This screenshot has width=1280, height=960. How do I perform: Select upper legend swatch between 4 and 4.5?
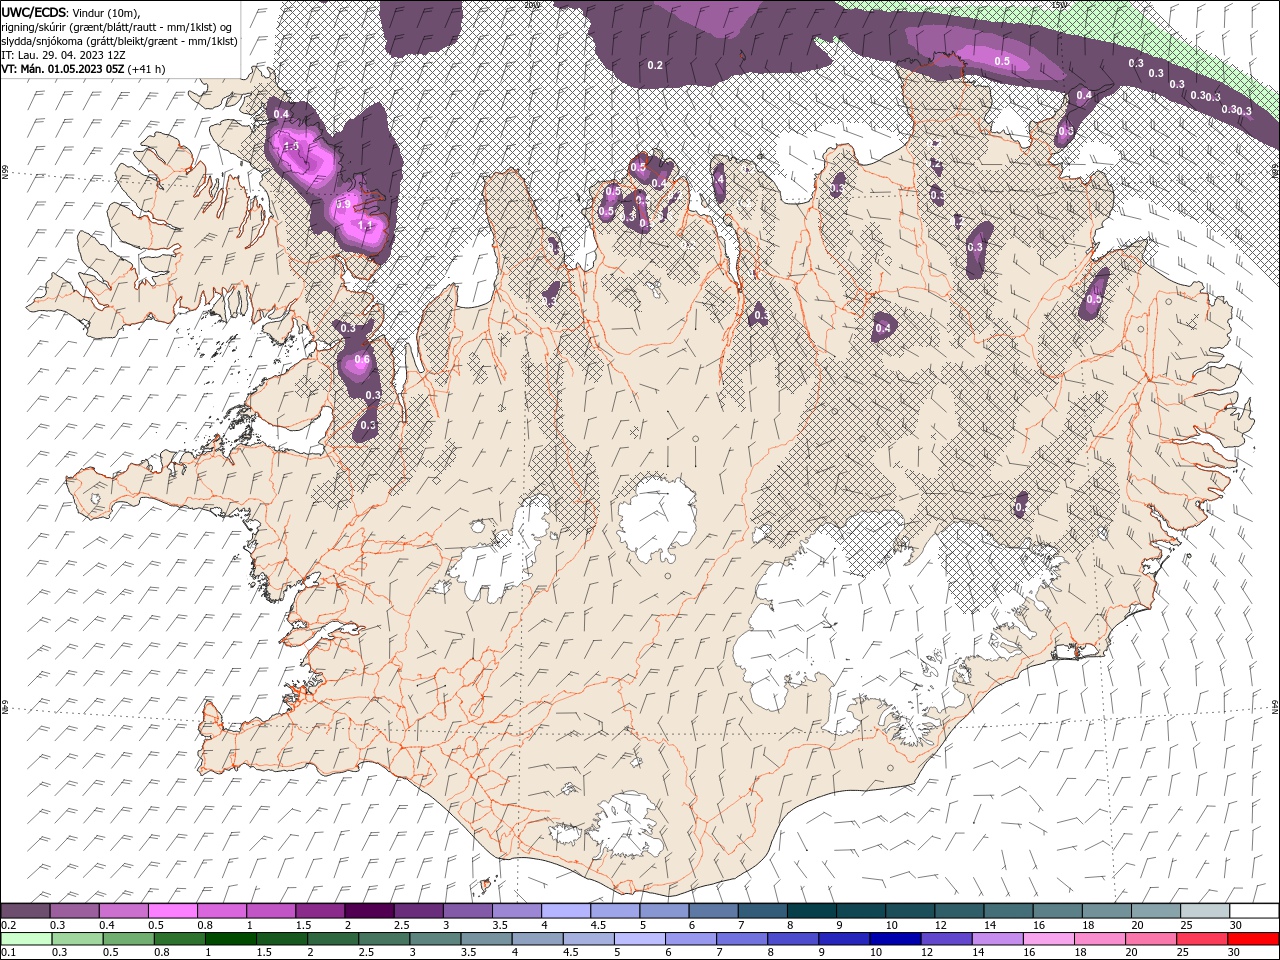[566, 911]
